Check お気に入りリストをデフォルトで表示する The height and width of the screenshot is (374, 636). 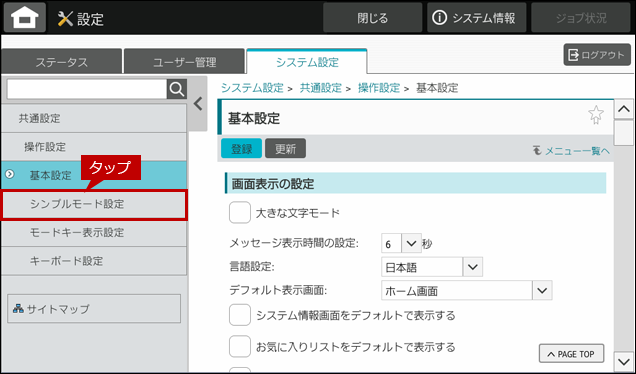pyautogui.click(x=240, y=346)
